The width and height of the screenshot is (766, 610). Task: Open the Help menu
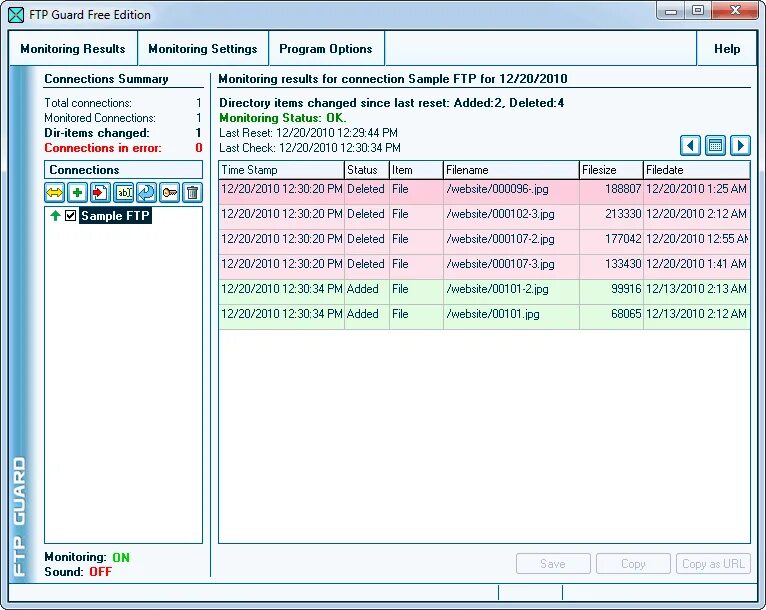click(727, 49)
